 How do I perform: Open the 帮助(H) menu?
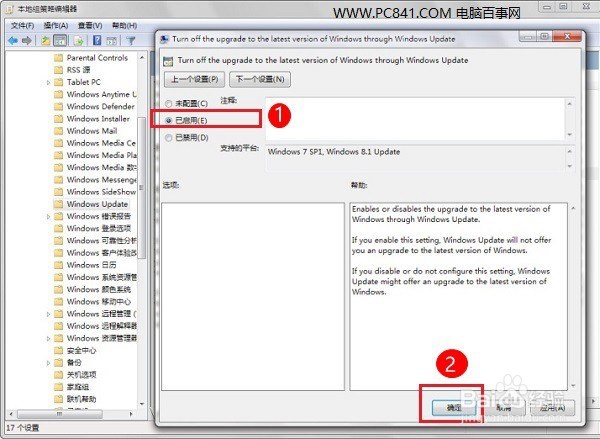pyautogui.click(x=124, y=26)
